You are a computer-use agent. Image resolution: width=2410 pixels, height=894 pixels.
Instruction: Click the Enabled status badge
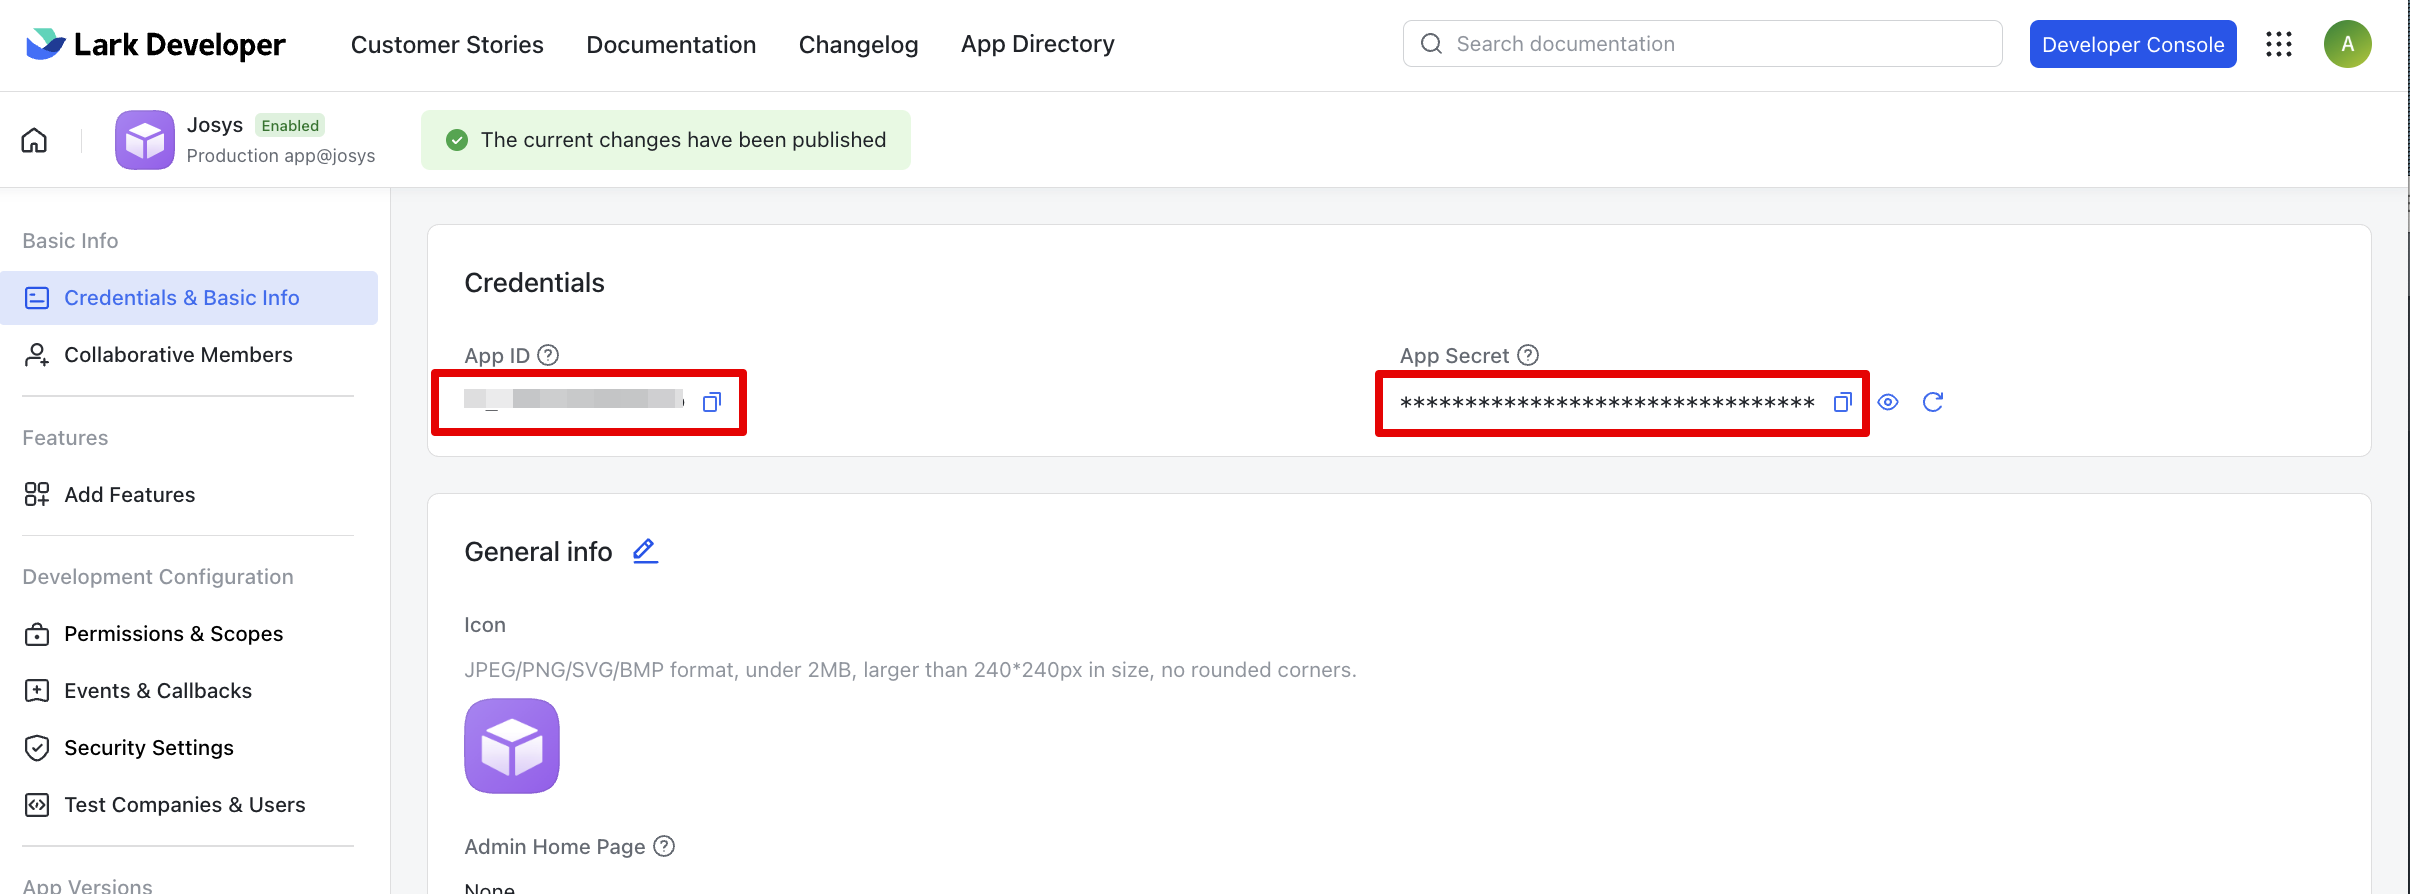[x=290, y=125]
